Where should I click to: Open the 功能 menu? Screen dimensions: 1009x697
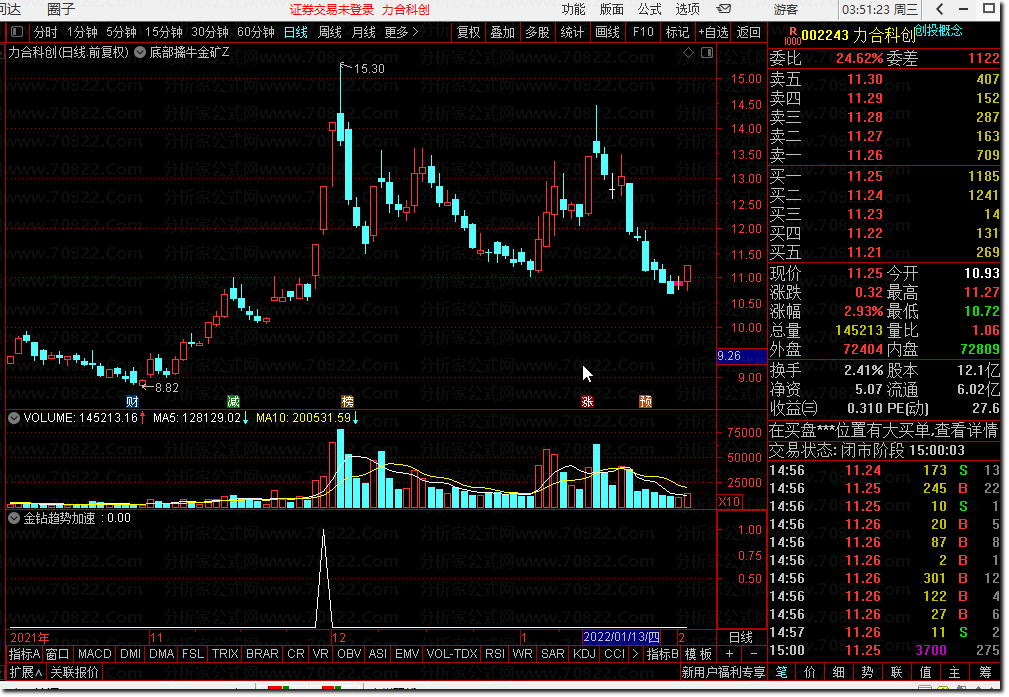(x=573, y=9)
